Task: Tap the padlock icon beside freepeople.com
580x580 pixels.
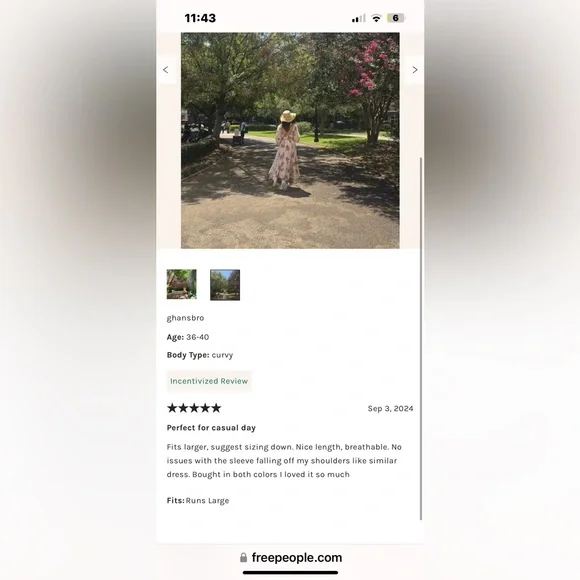Action: (243, 557)
